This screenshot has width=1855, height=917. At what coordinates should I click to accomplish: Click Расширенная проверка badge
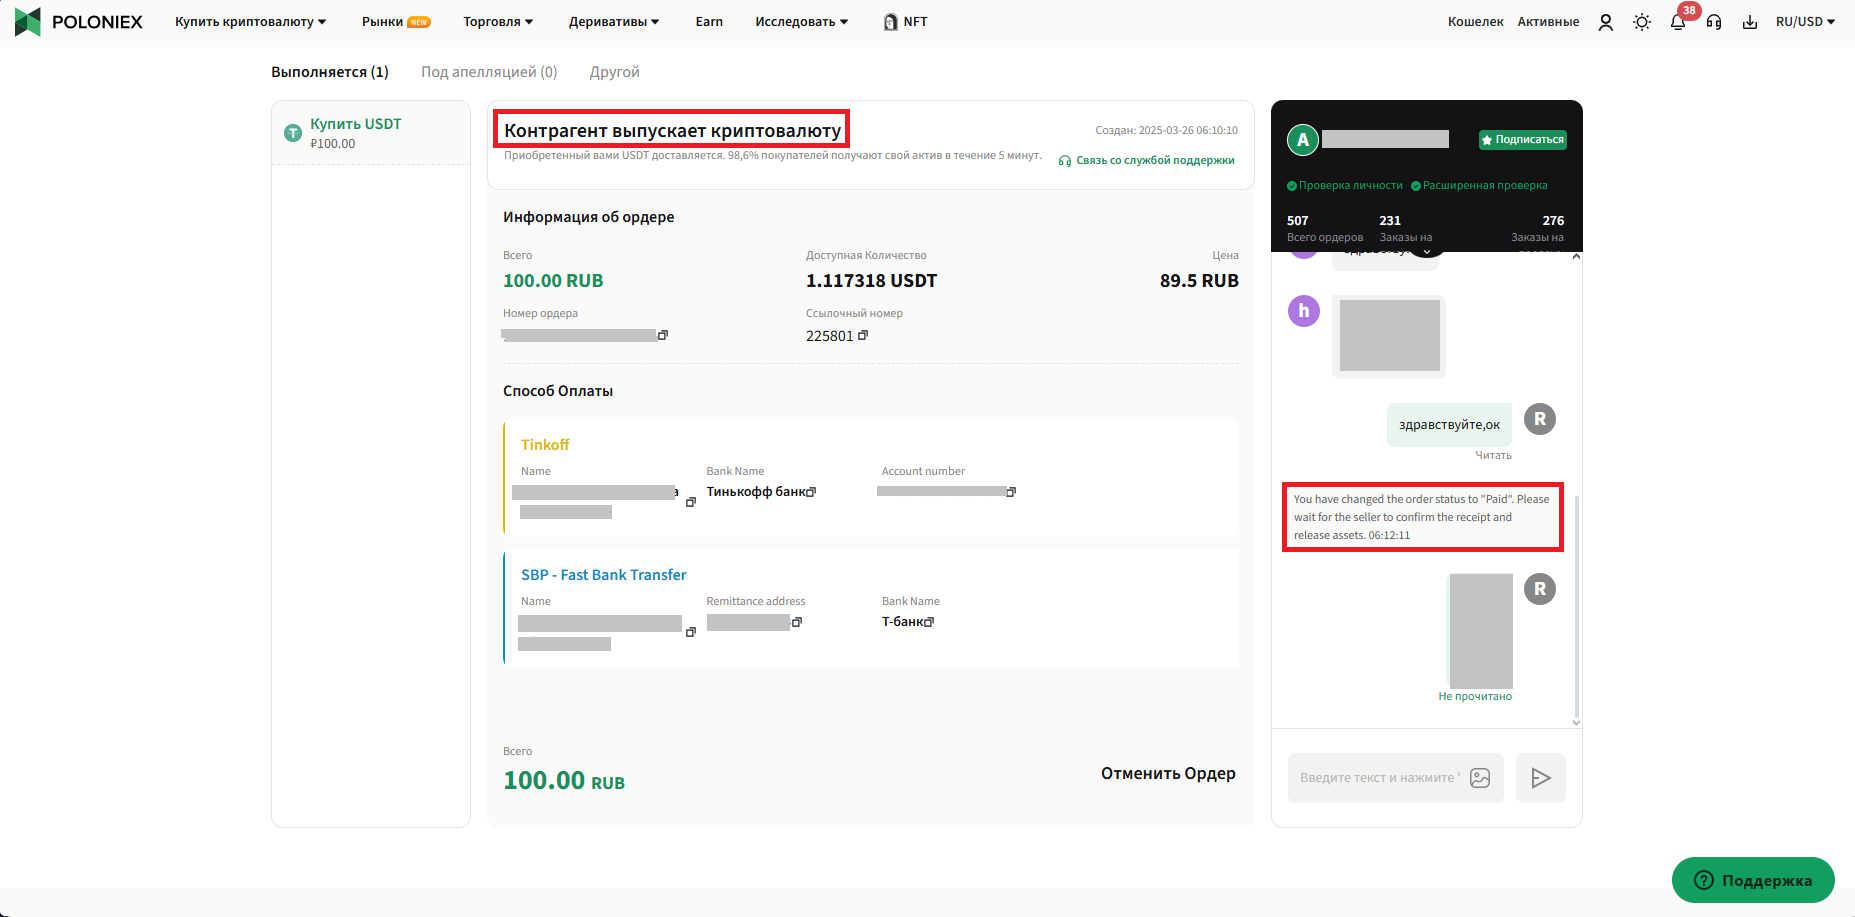1479,185
